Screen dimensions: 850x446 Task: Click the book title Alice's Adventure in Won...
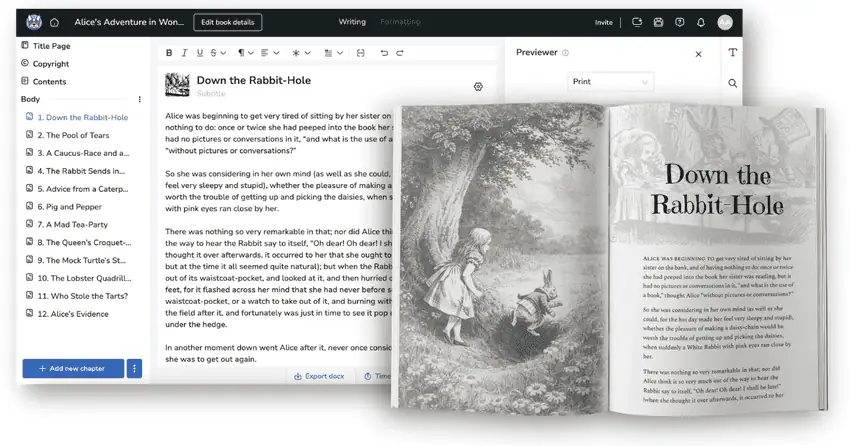[129, 22]
